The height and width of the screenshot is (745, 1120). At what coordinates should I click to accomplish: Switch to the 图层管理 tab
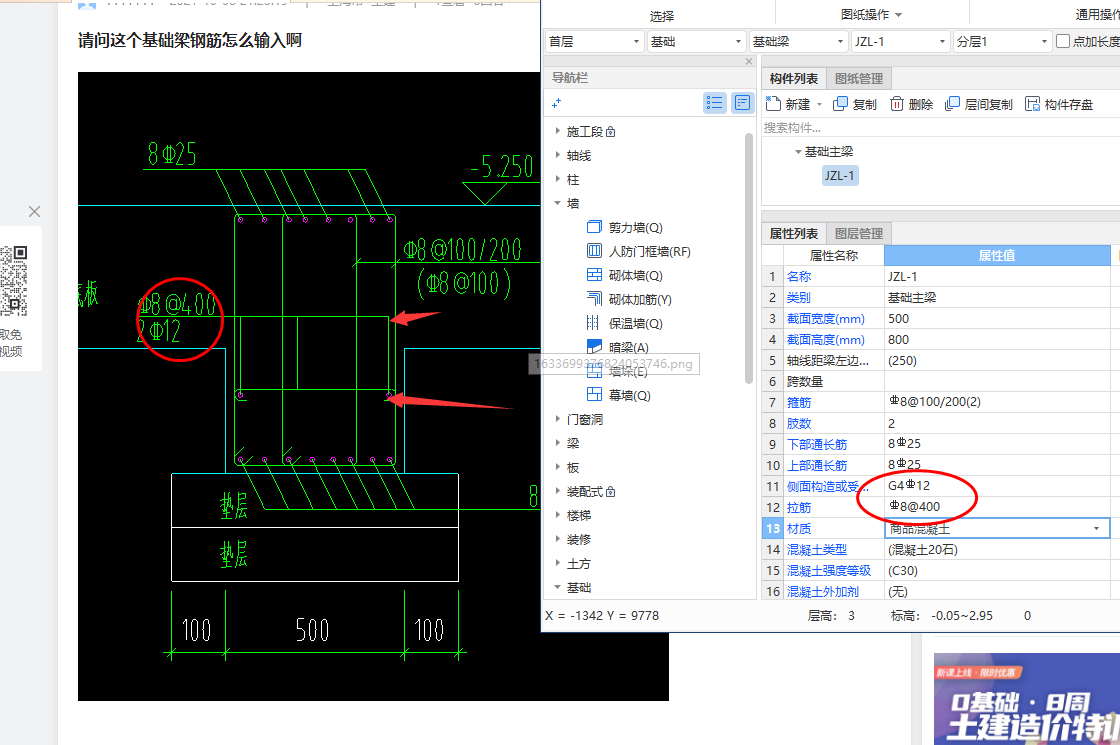(x=859, y=234)
